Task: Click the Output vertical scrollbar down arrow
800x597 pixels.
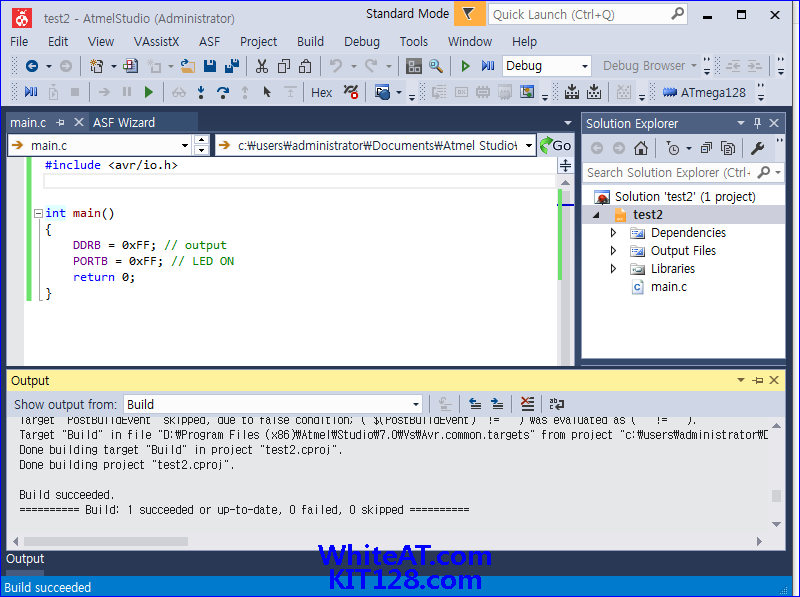Action: [777, 524]
